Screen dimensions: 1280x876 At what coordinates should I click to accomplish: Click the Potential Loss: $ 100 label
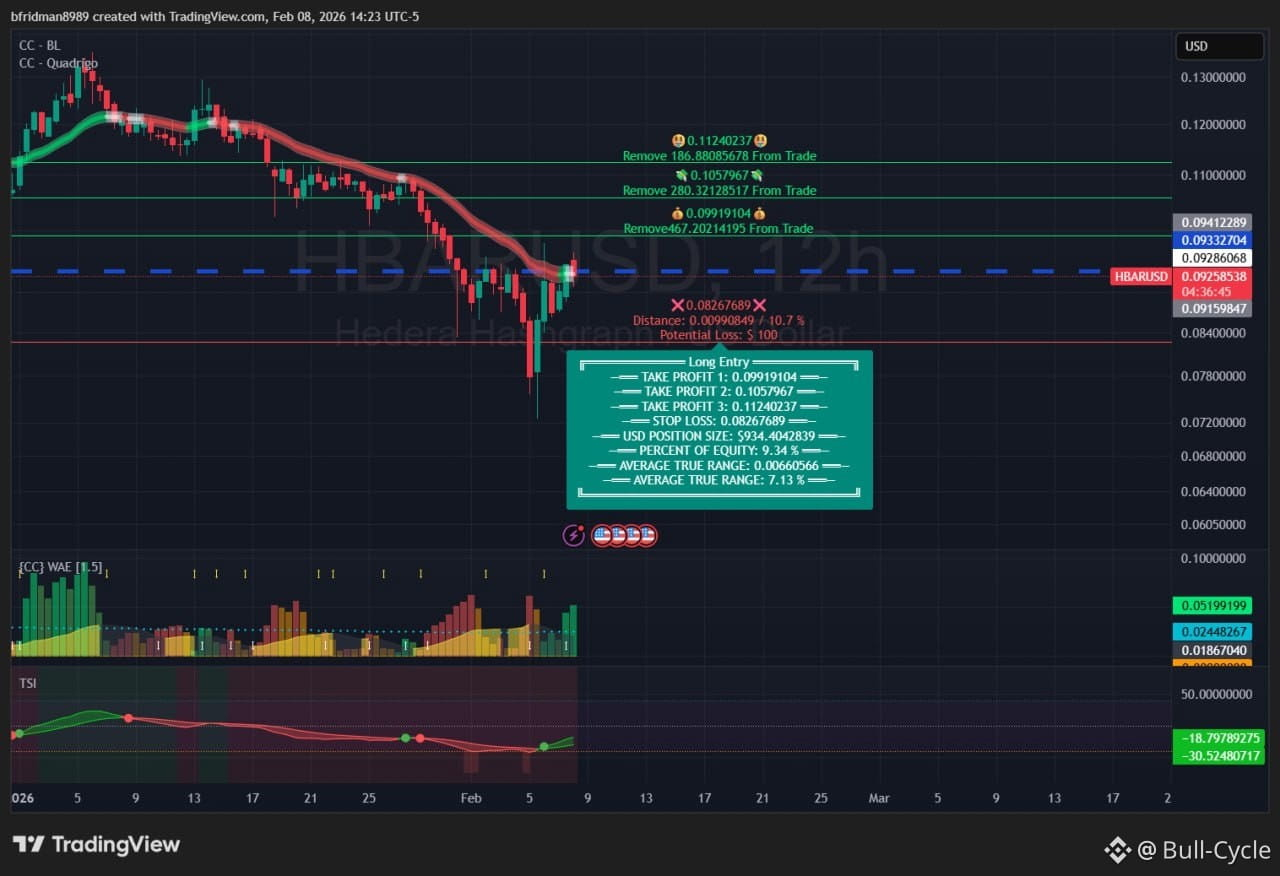[x=719, y=335]
